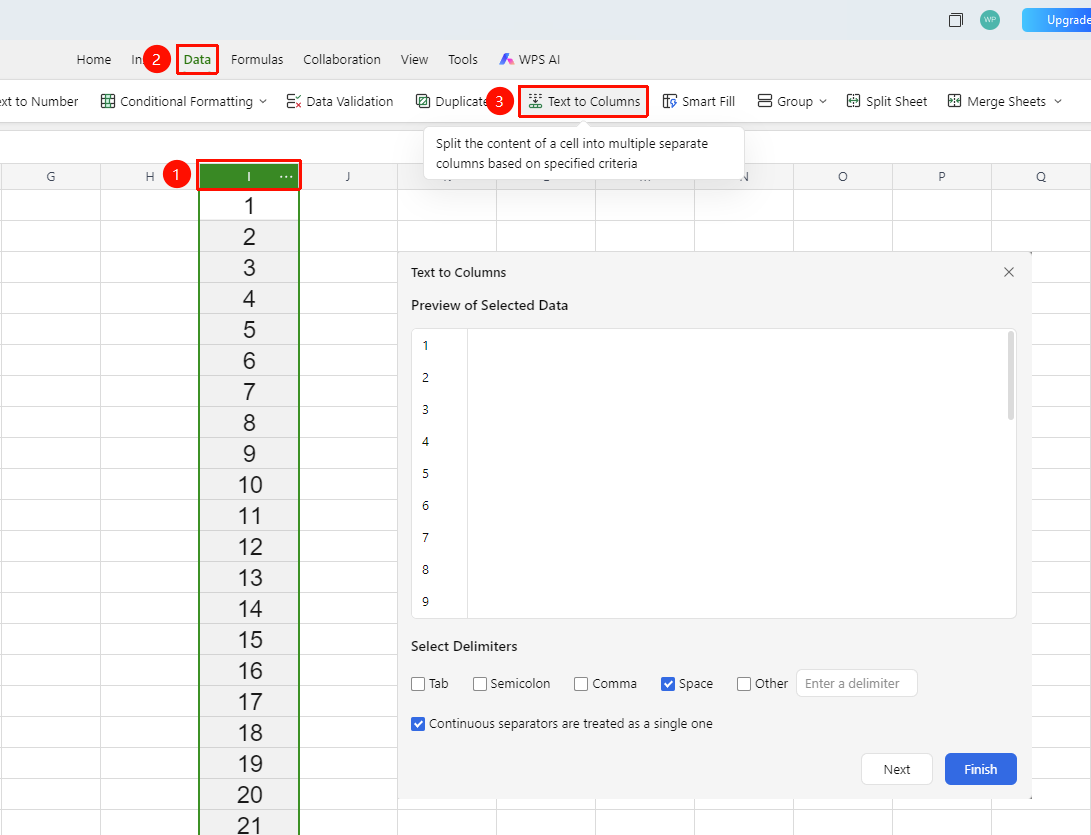Expand the Group dropdown arrow

point(823,102)
